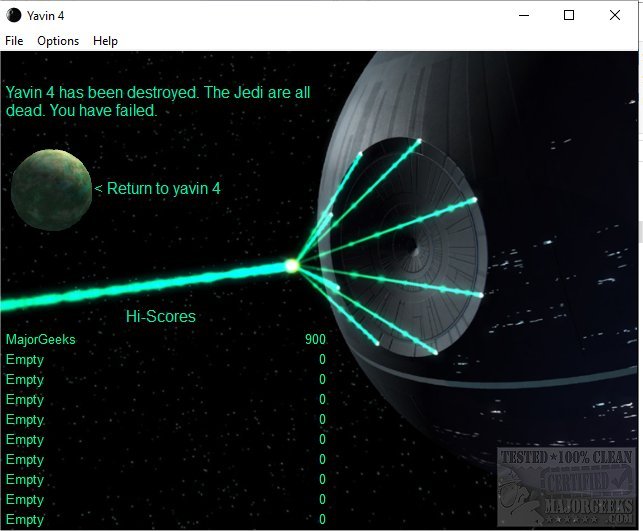Click the laser convergence point flare
This screenshot has height=531, width=643.
click(292, 266)
